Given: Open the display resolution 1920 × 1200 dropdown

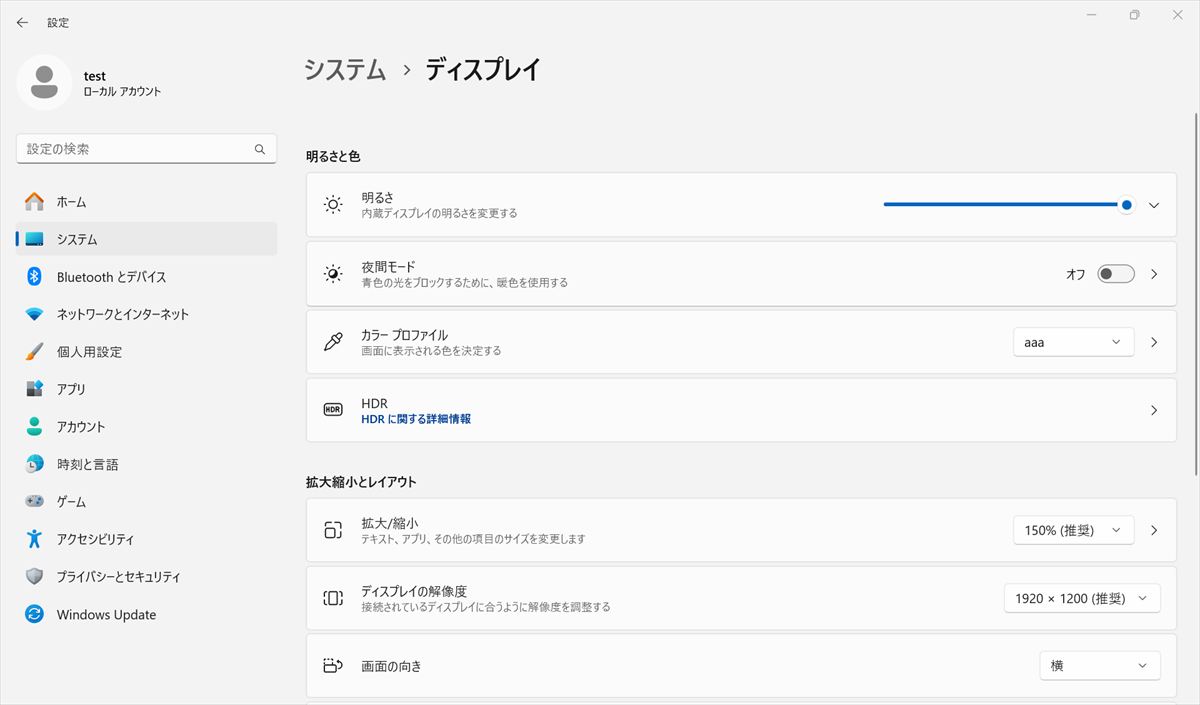Looking at the screenshot, I should [1081, 598].
